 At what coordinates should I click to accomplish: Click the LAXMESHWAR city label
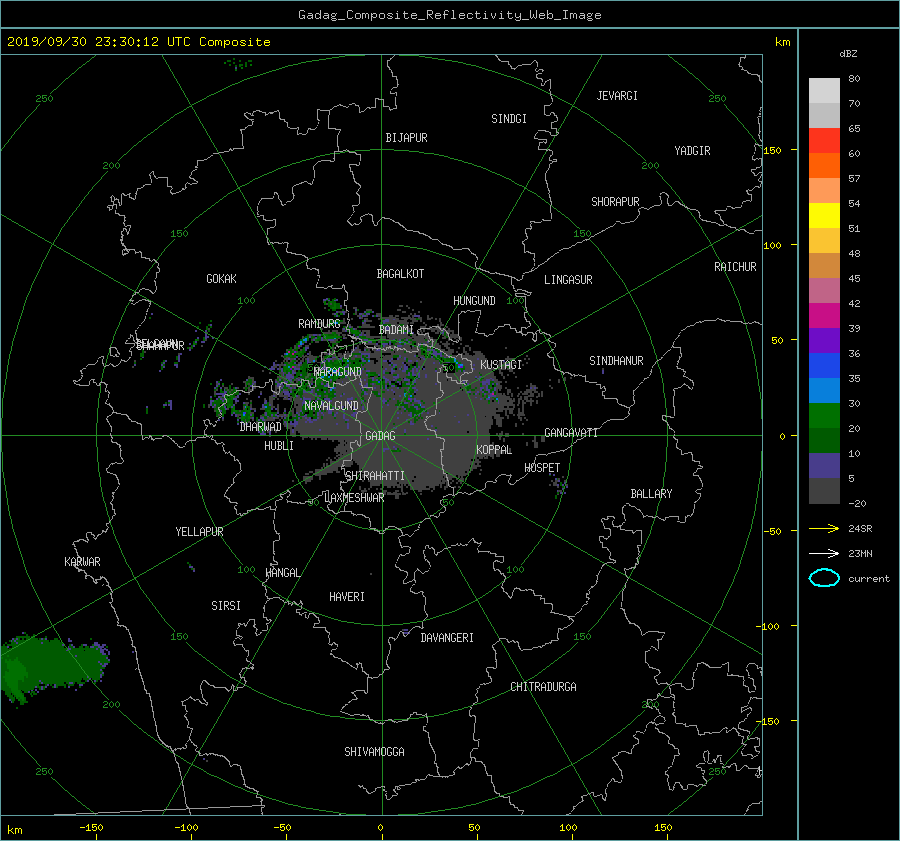(x=354, y=498)
